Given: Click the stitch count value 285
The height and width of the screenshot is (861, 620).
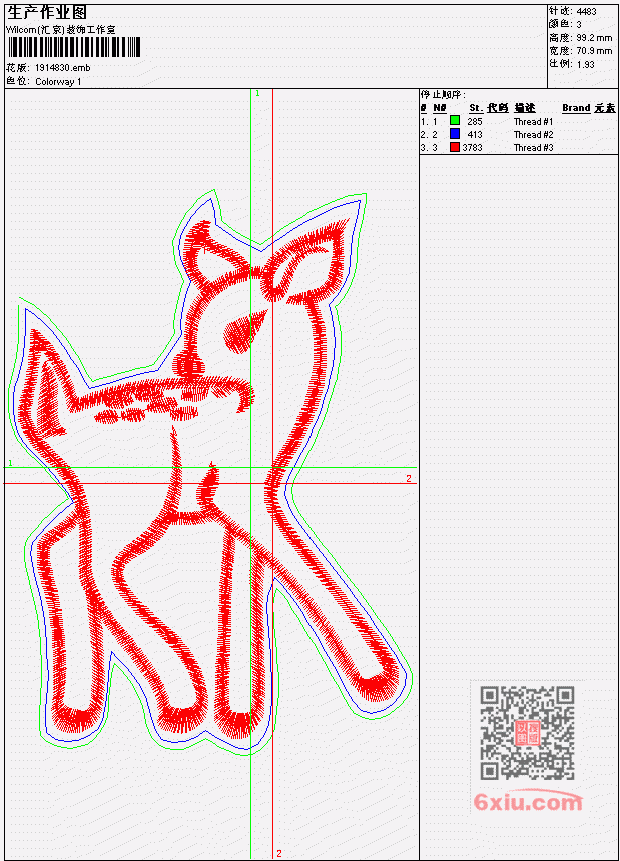Looking at the screenshot, I should coord(474,121).
